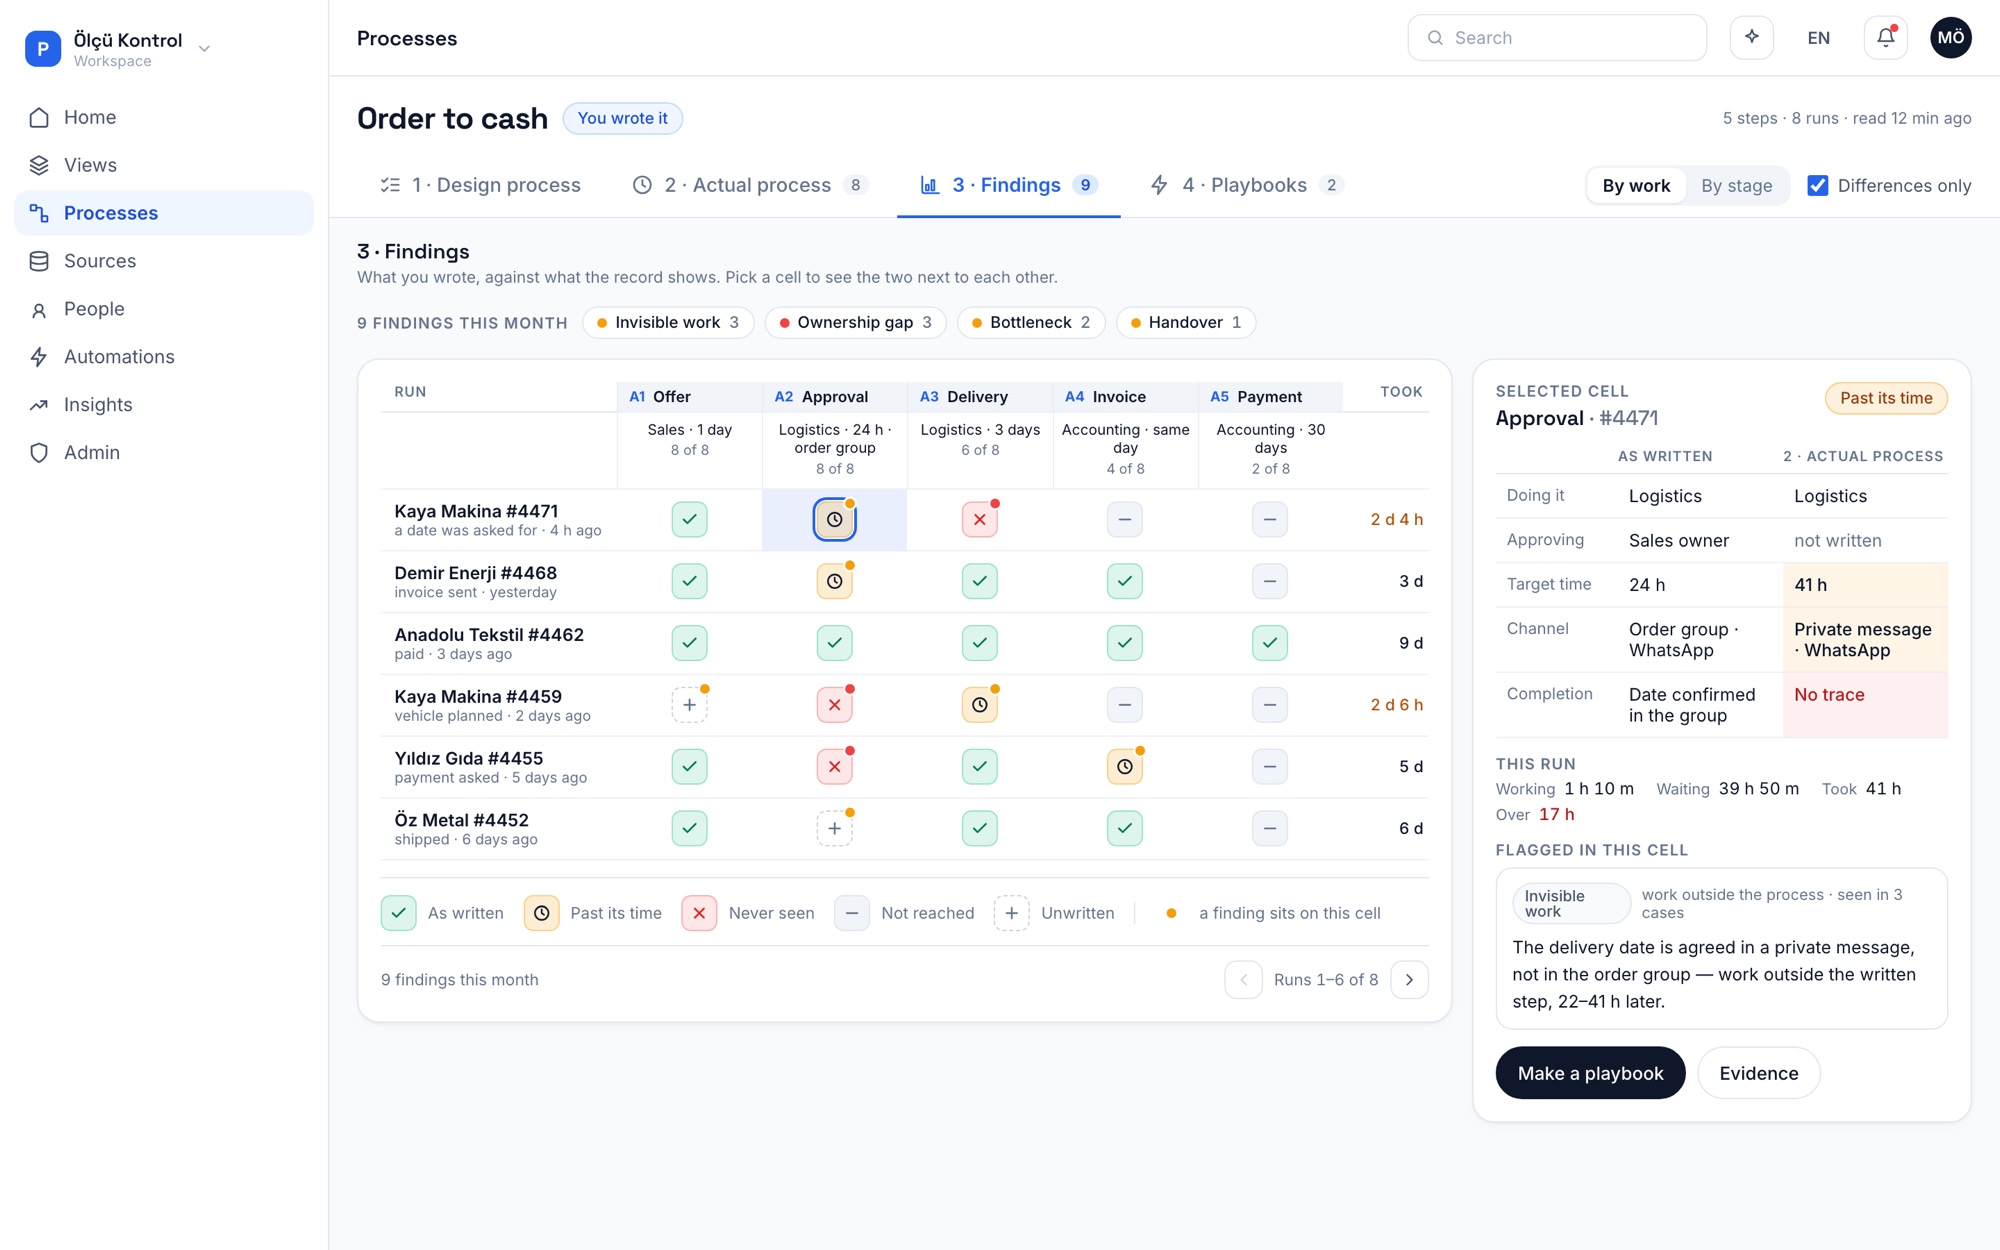
Task: Expand Ölçü Kontrol workspace switcher
Action: tap(119, 48)
